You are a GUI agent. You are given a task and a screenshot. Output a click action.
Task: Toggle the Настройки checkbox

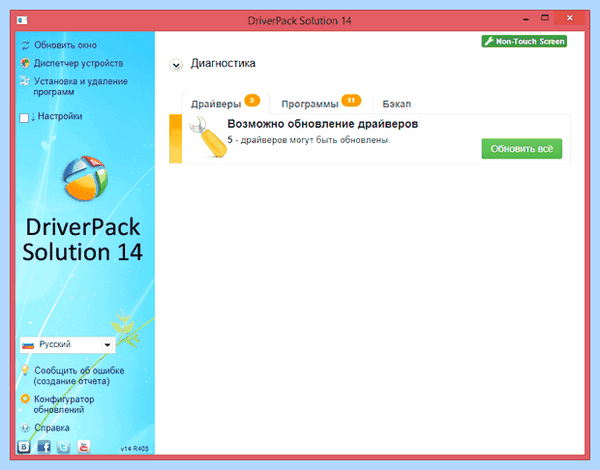coord(24,118)
